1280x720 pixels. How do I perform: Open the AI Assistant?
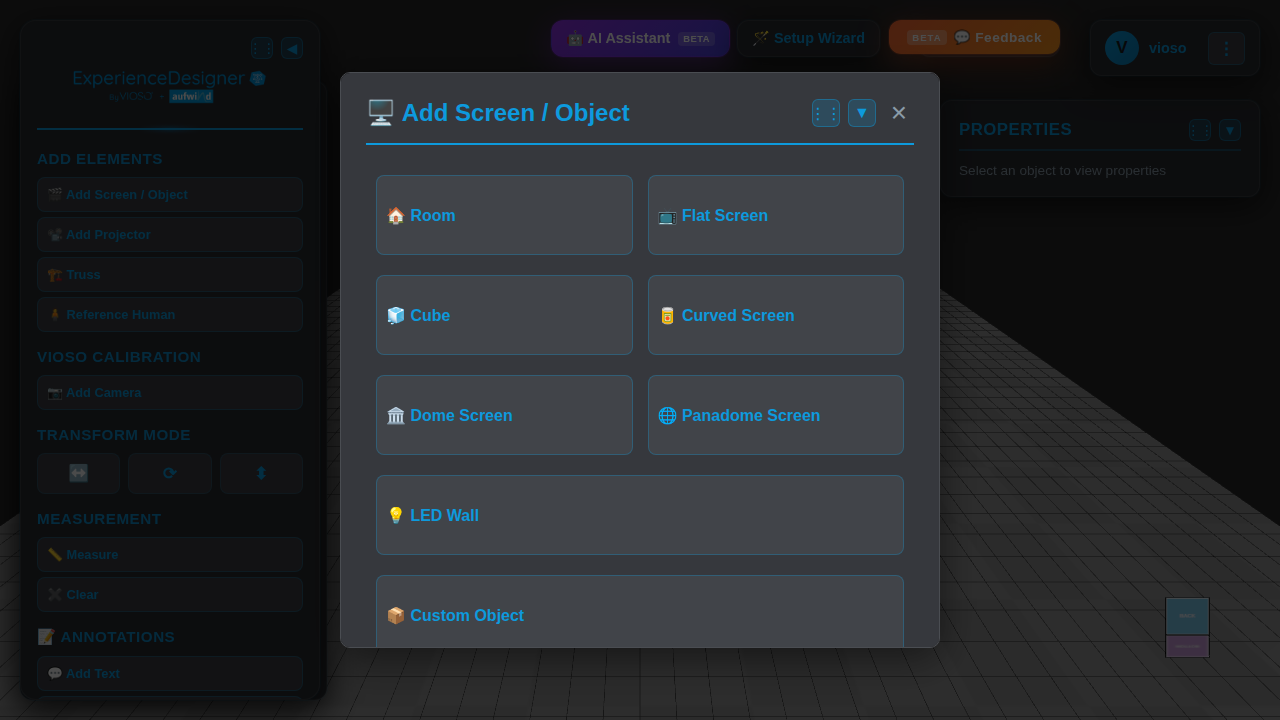640,38
